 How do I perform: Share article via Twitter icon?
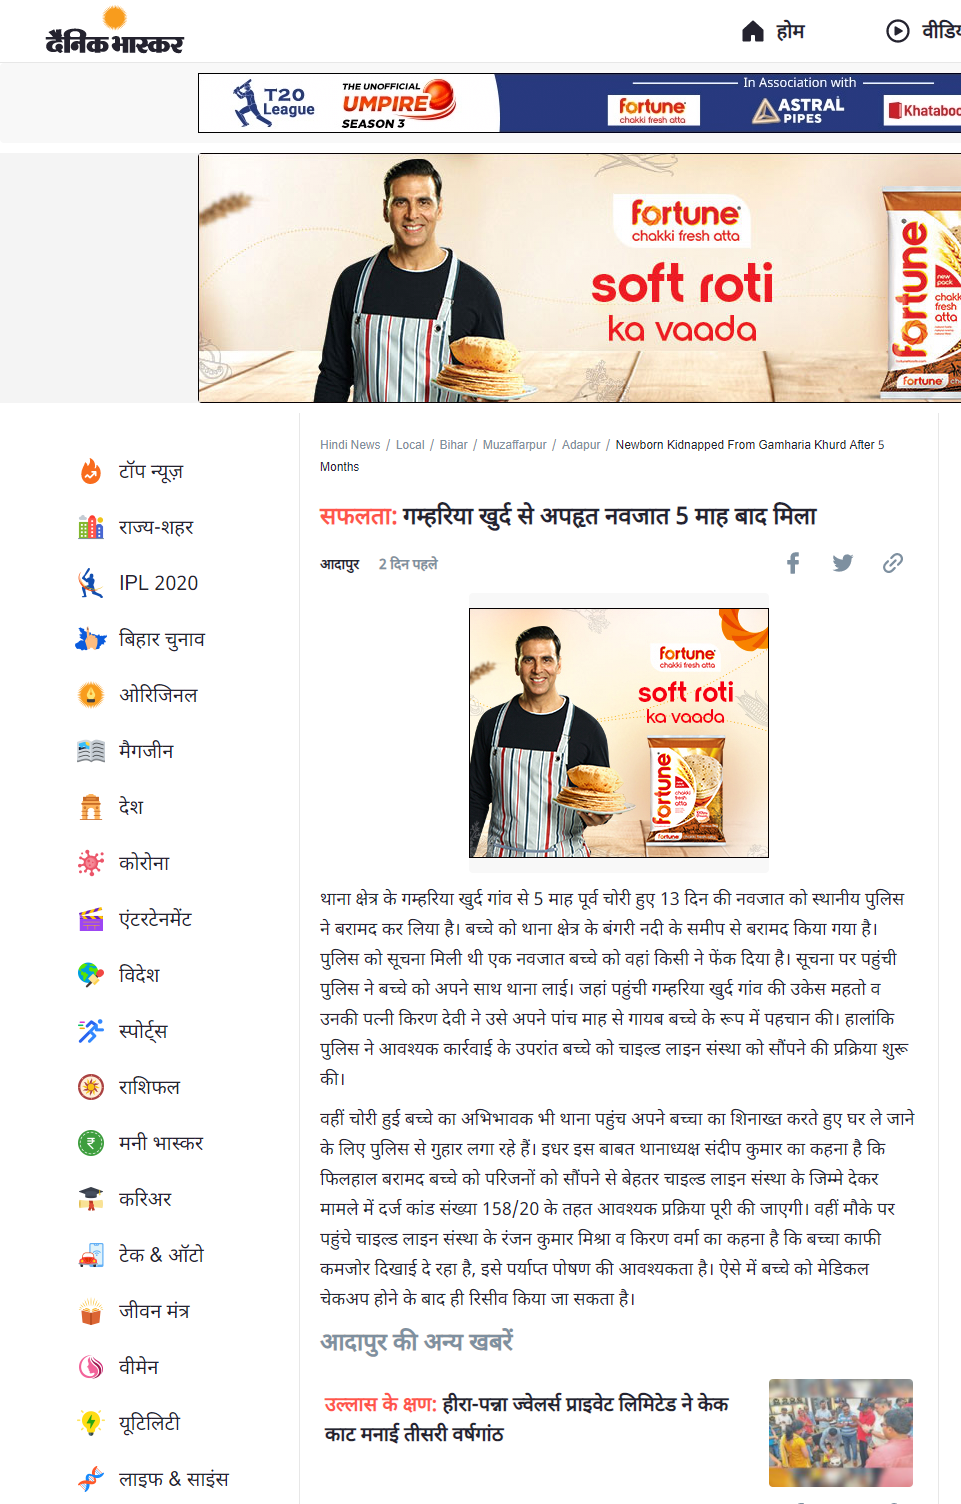tap(843, 563)
